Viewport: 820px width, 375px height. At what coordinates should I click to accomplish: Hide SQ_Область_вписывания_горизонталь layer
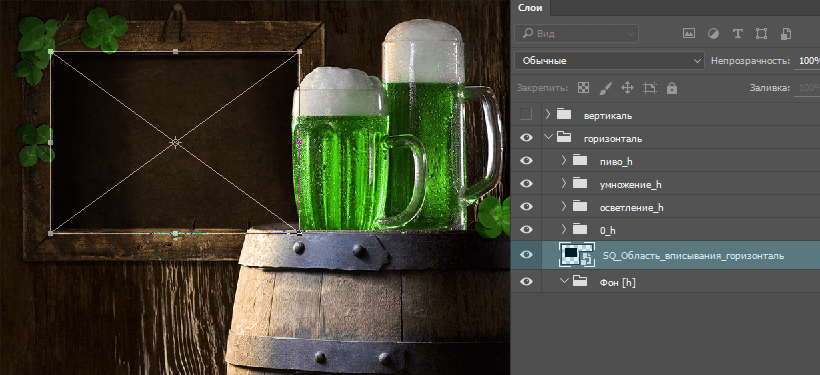click(x=526, y=255)
